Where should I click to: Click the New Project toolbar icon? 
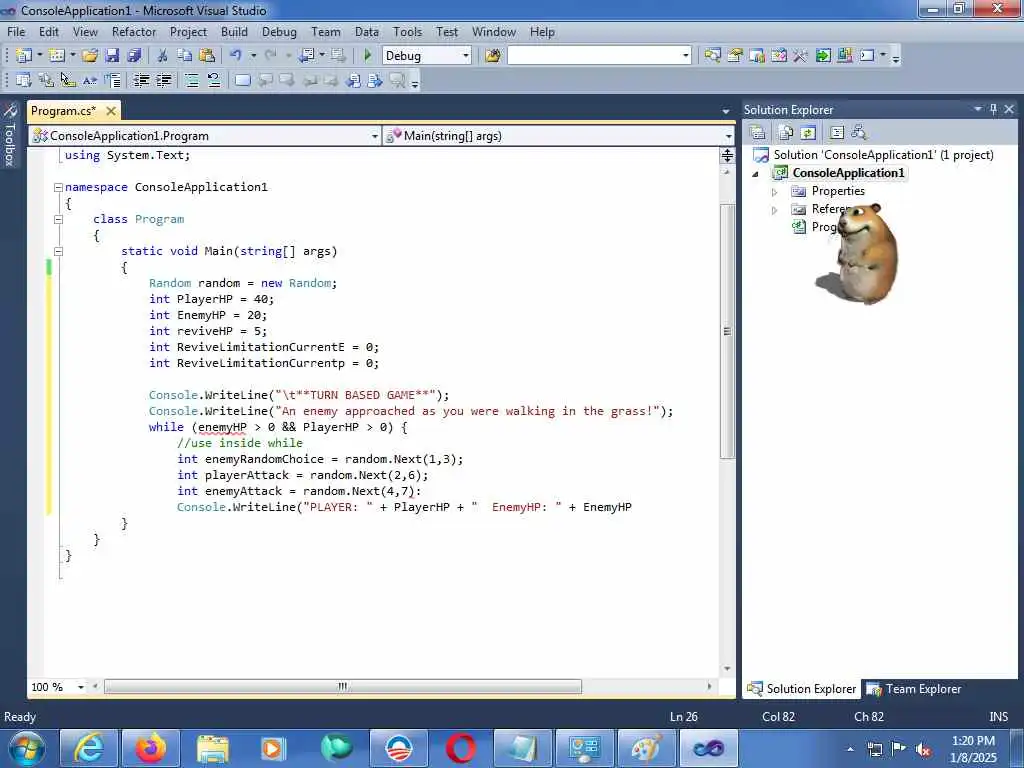24,56
